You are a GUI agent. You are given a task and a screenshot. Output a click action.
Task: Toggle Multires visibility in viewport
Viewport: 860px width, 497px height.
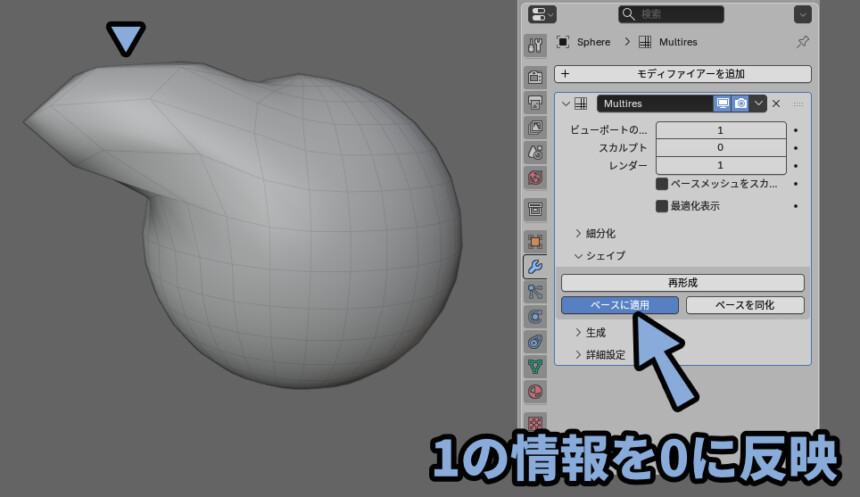click(x=722, y=103)
